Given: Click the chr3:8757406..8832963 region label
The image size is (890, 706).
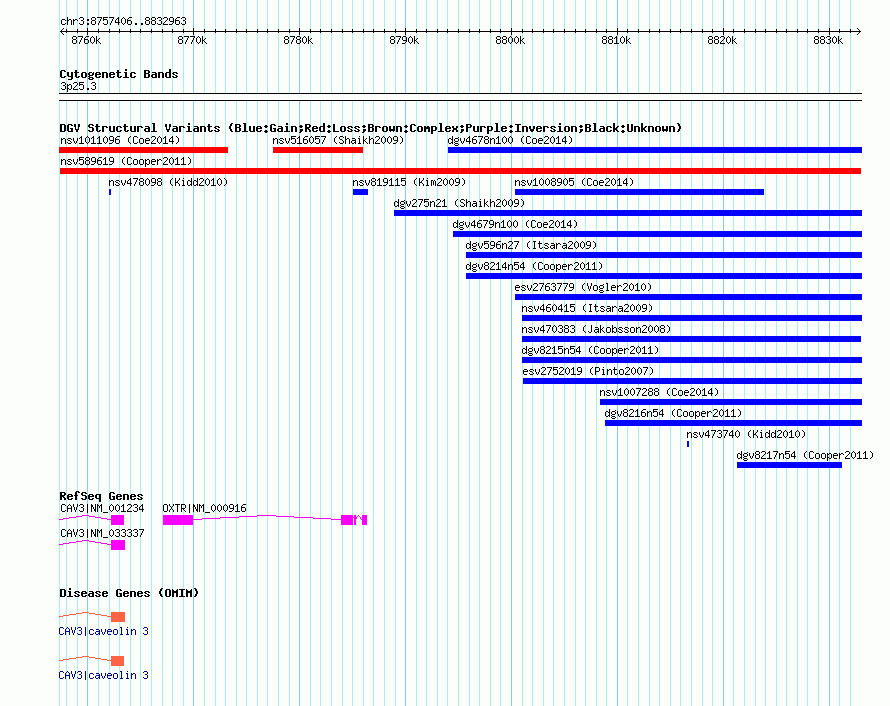Looking at the screenshot, I should pos(123,21).
